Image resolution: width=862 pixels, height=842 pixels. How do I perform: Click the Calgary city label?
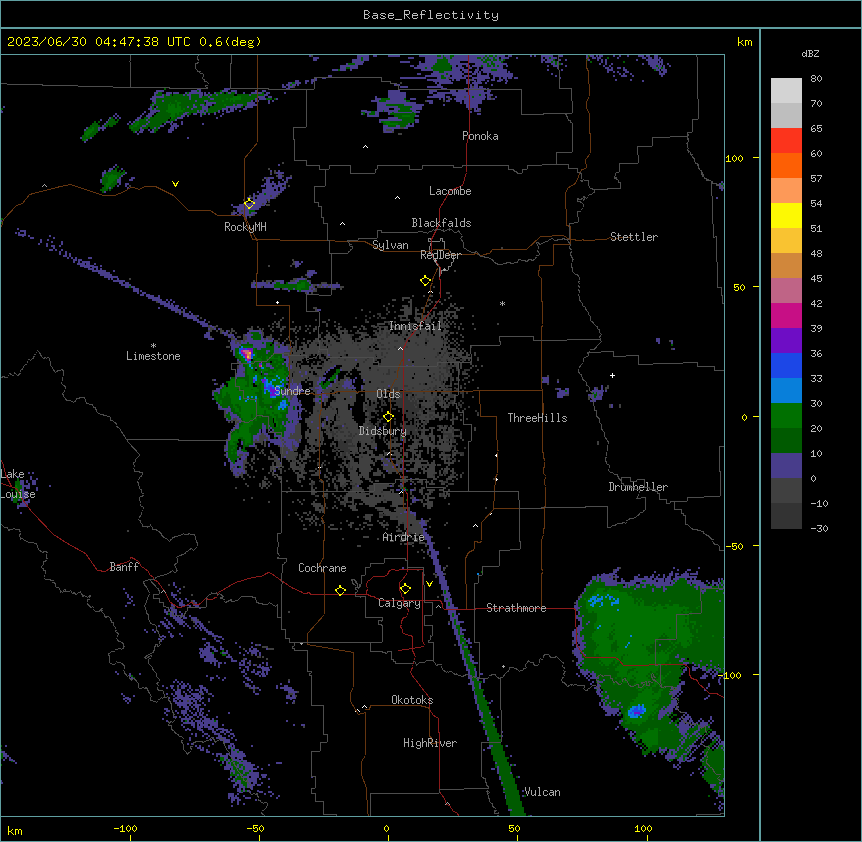399,603
